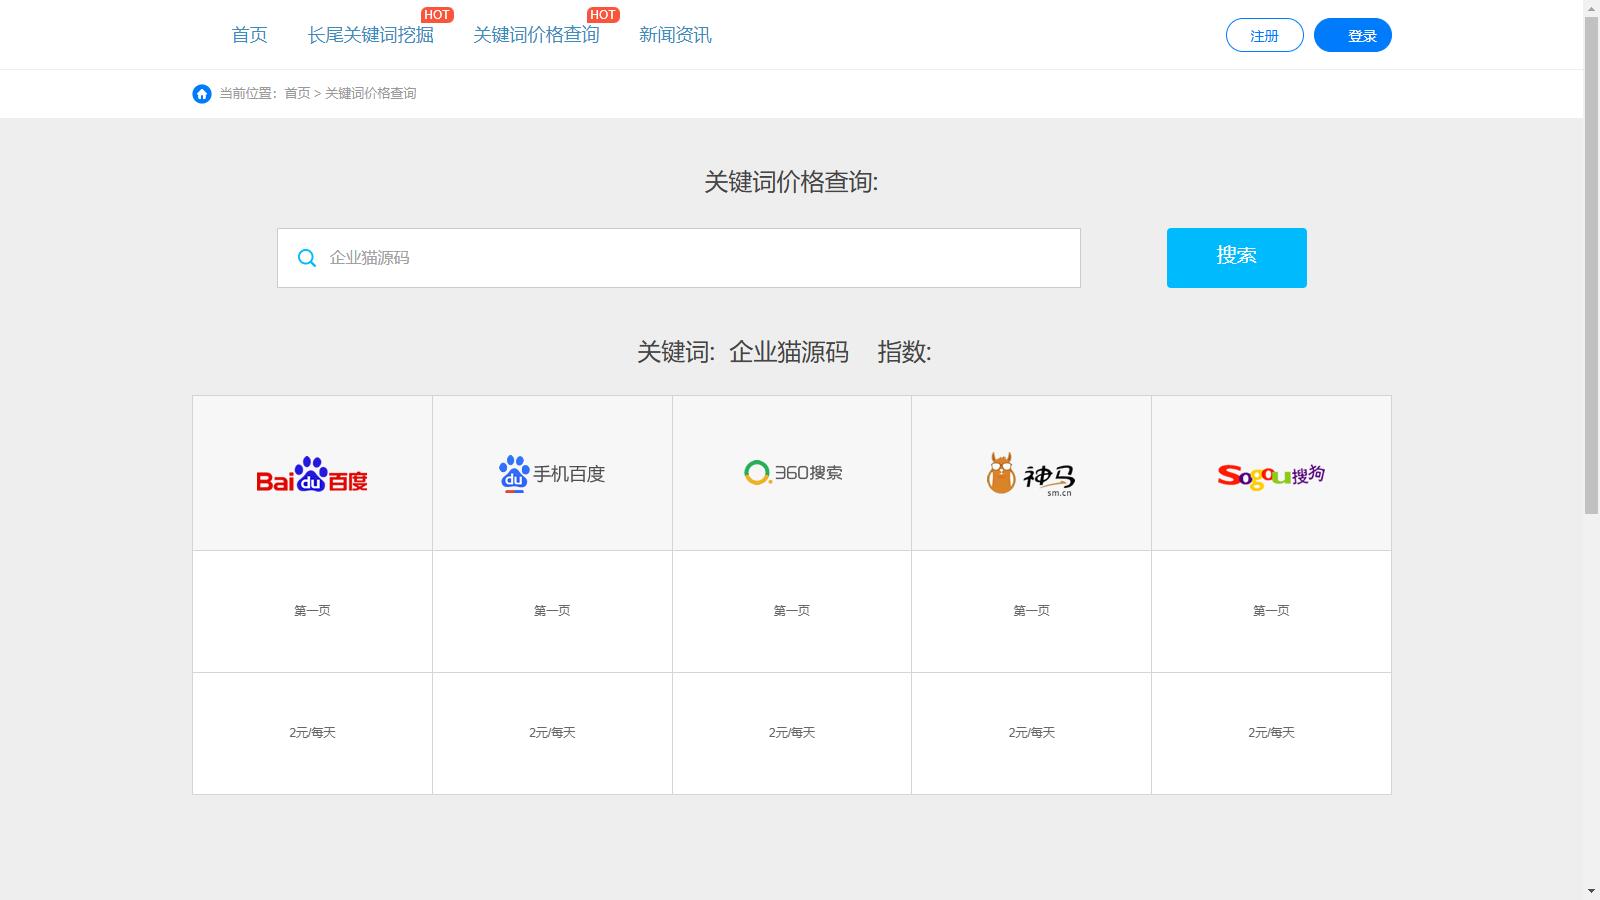The image size is (1600, 900).
Task: Open the 首页 navigation menu item
Action: (249, 36)
